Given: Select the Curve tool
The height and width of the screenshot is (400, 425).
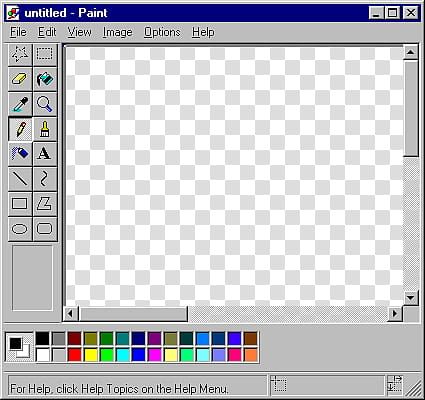Looking at the screenshot, I should point(45,179).
